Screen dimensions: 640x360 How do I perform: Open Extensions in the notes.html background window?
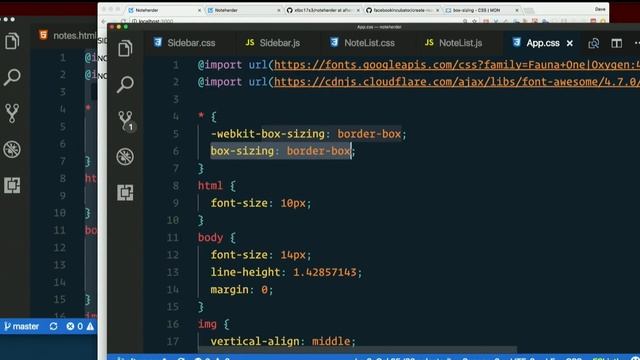point(12,185)
